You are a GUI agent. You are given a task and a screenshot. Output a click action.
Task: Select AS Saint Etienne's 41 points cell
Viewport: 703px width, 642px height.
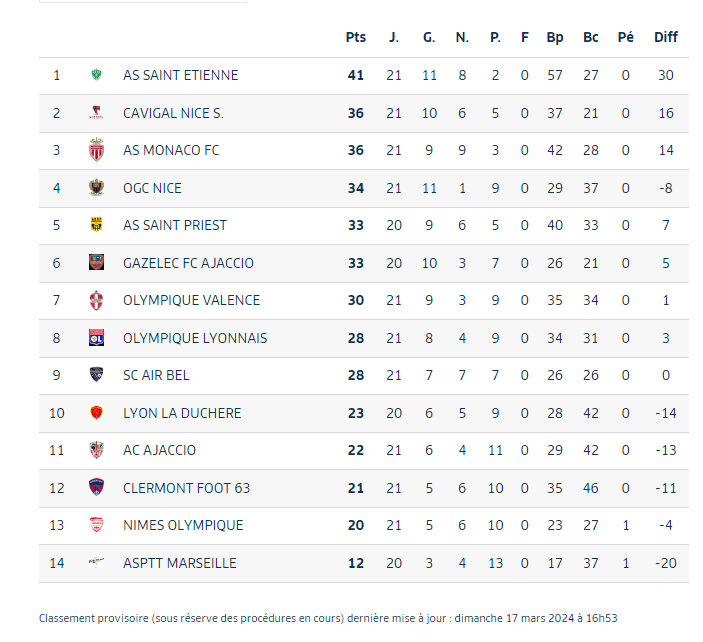point(356,75)
